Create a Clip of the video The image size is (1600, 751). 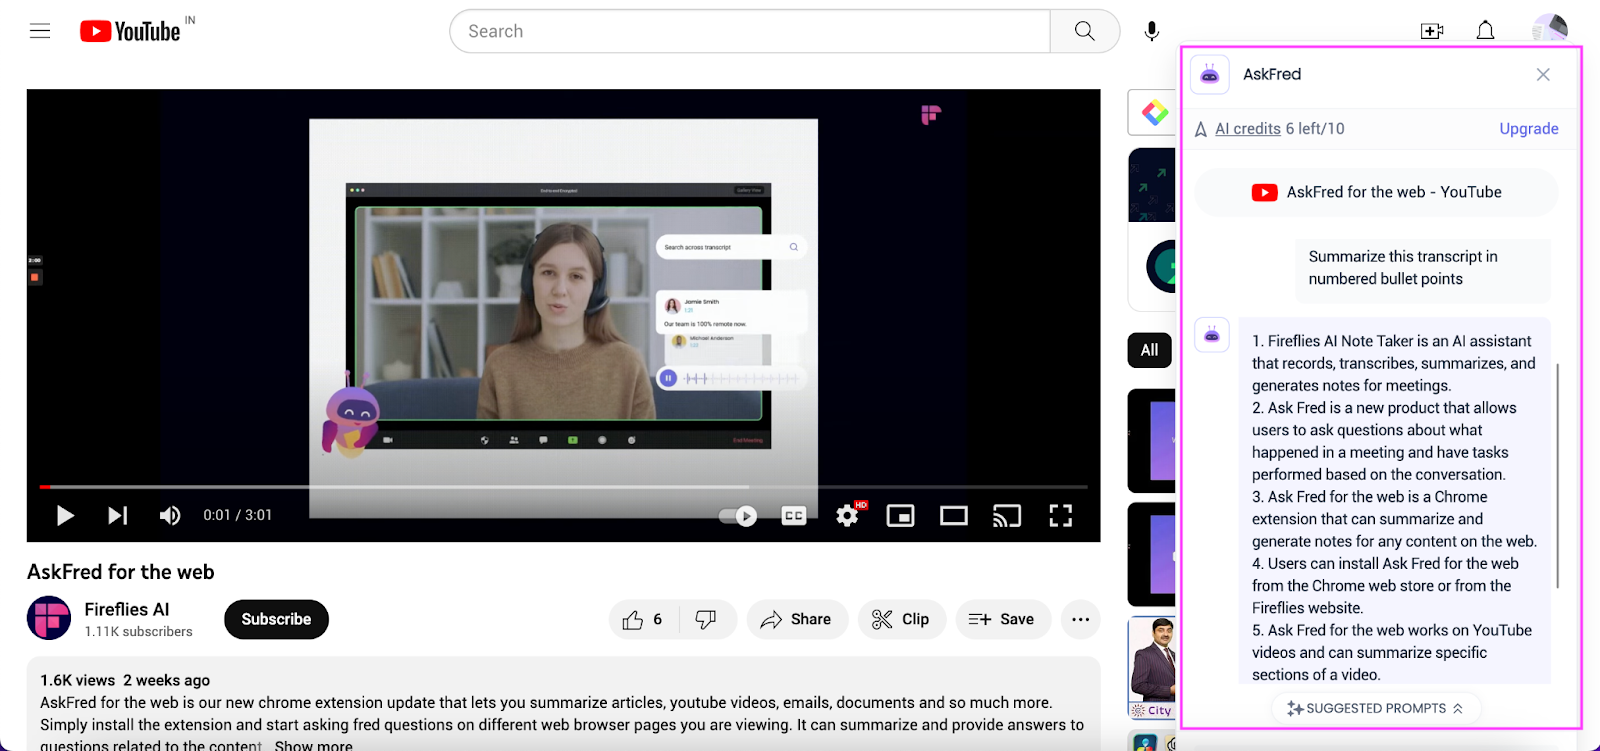tap(902, 620)
